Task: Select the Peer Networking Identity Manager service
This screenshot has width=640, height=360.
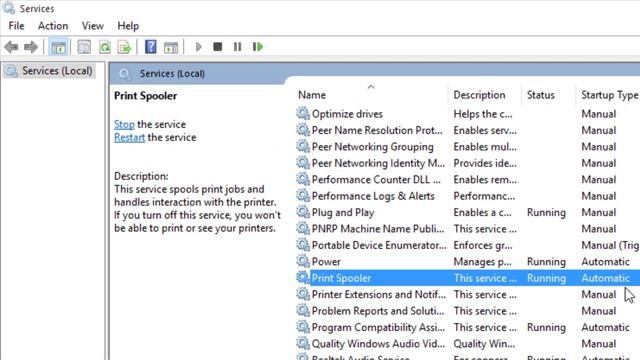Action: (x=378, y=163)
